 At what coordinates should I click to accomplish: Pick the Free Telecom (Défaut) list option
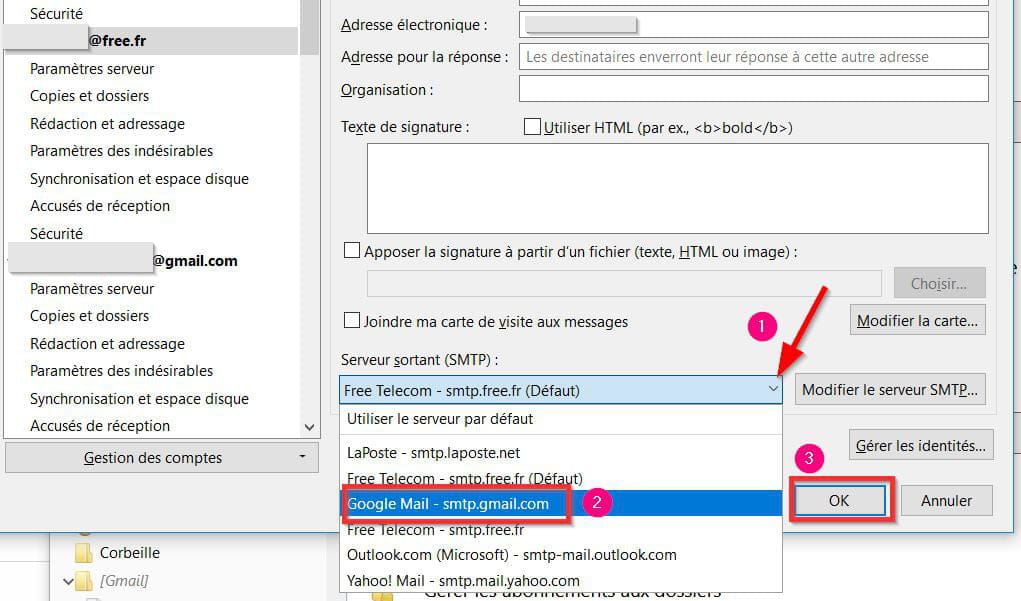[x=561, y=479]
